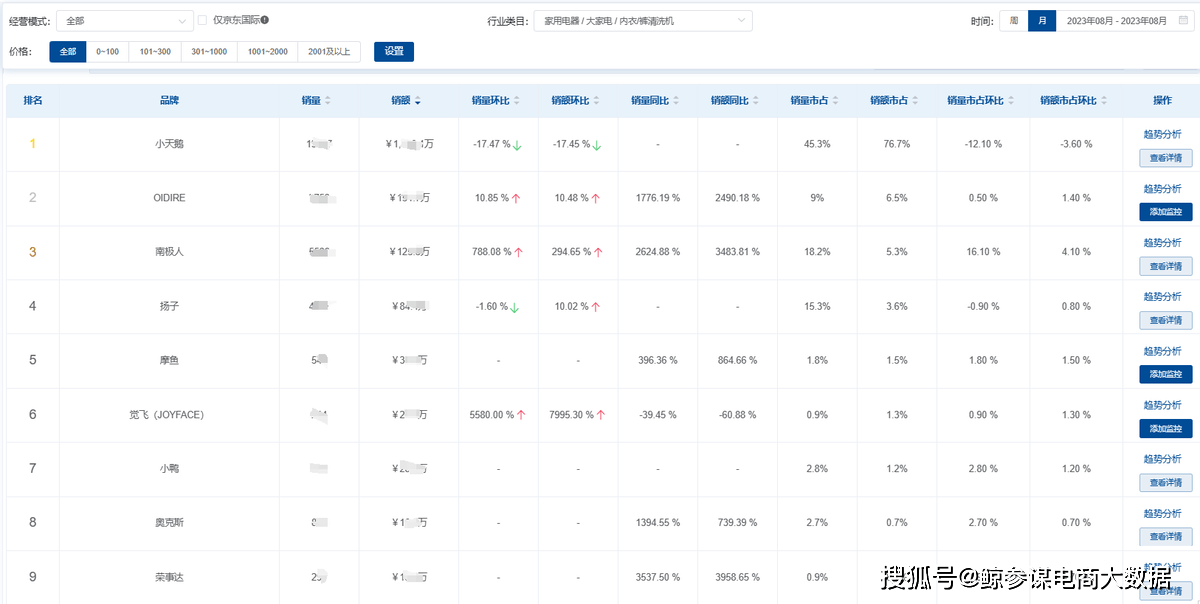This screenshot has height=604, width=1200.
Task: Click sort icon on 销量同比 column
Action: pyautogui.click(x=677, y=101)
